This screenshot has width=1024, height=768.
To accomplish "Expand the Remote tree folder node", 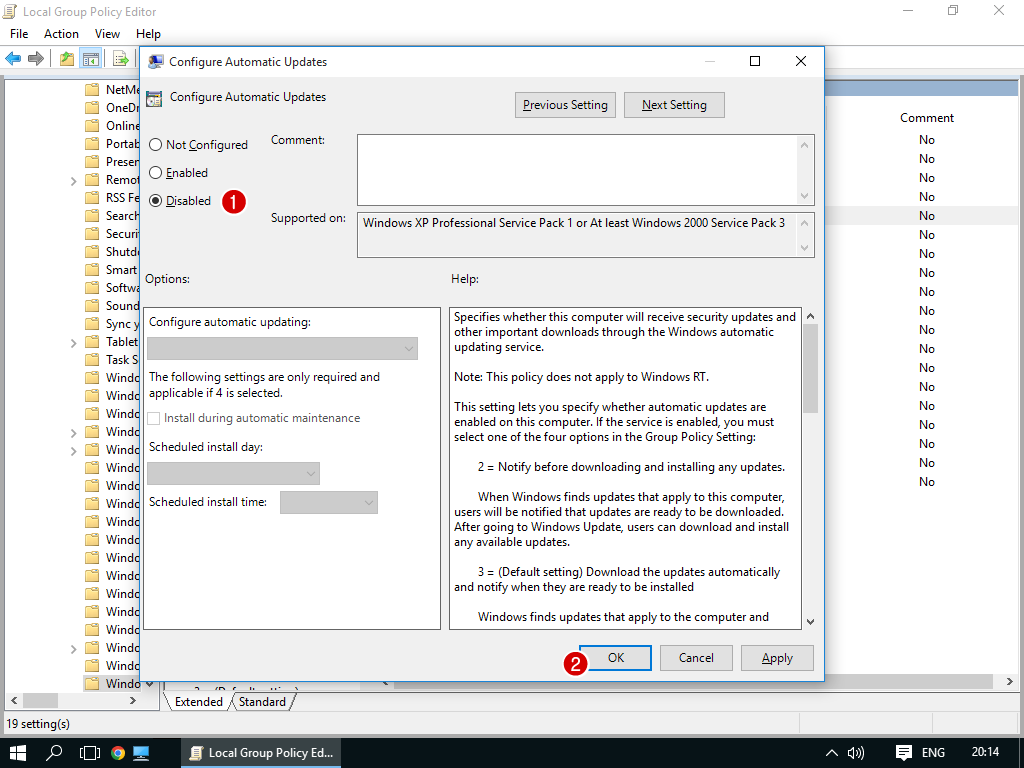I will click(74, 180).
